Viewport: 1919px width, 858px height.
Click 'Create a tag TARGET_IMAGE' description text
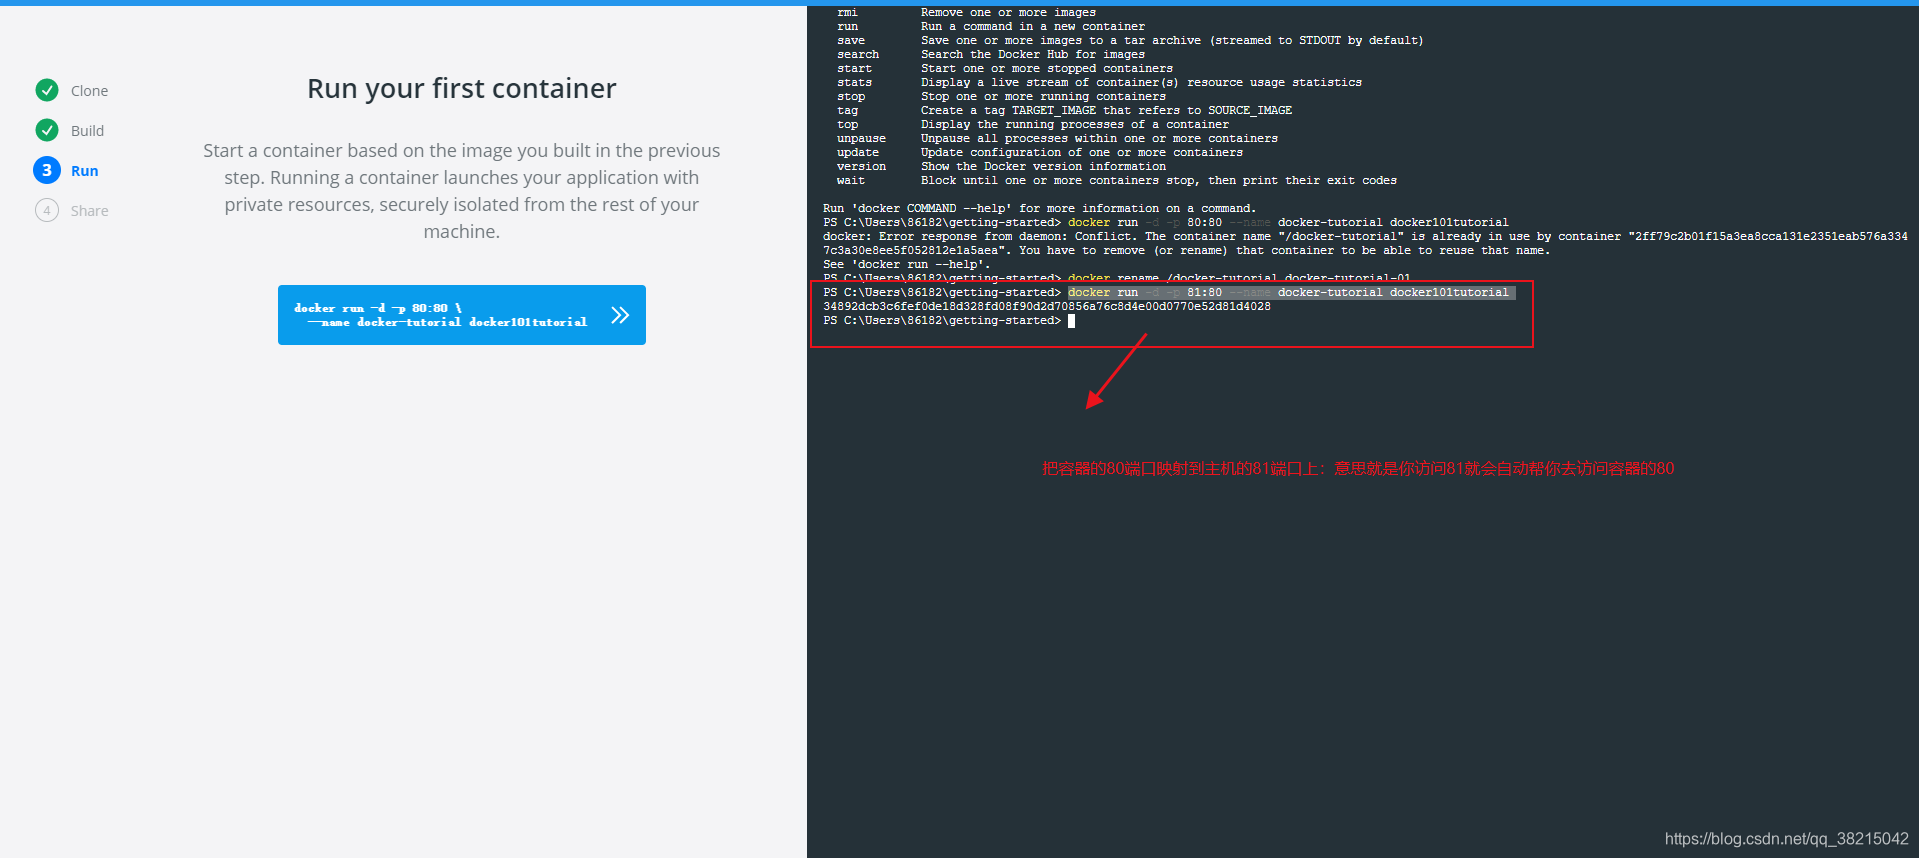pos(1107,111)
